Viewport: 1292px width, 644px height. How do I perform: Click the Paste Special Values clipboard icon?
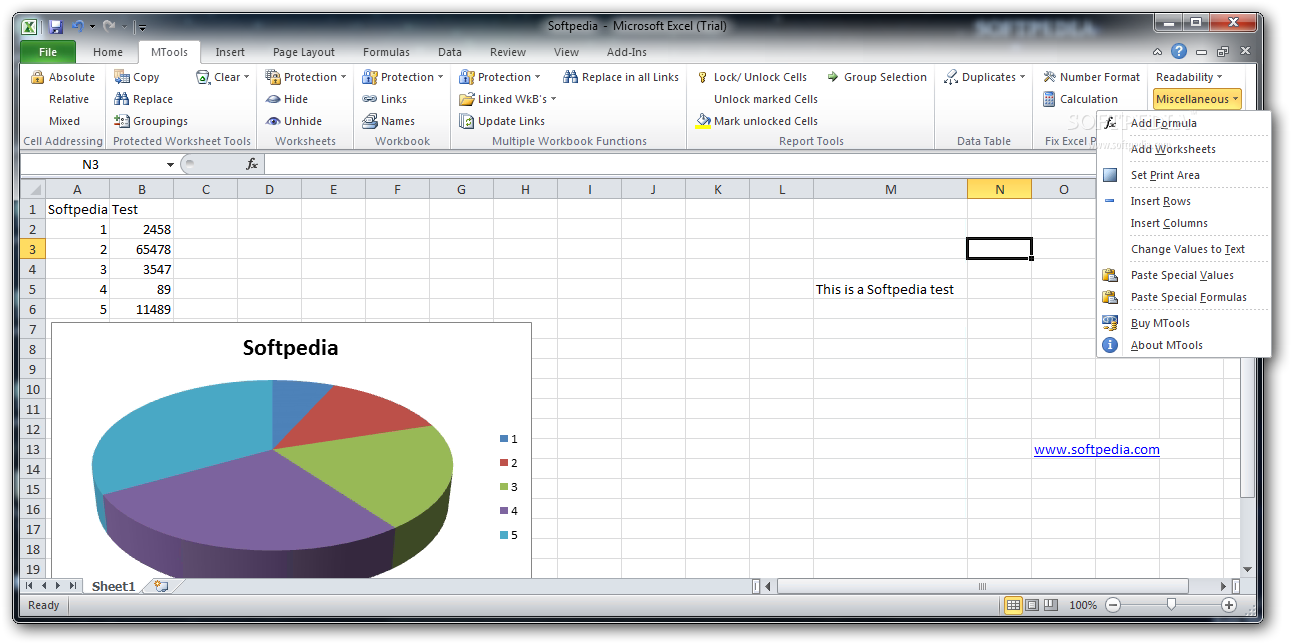click(1110, 275)
